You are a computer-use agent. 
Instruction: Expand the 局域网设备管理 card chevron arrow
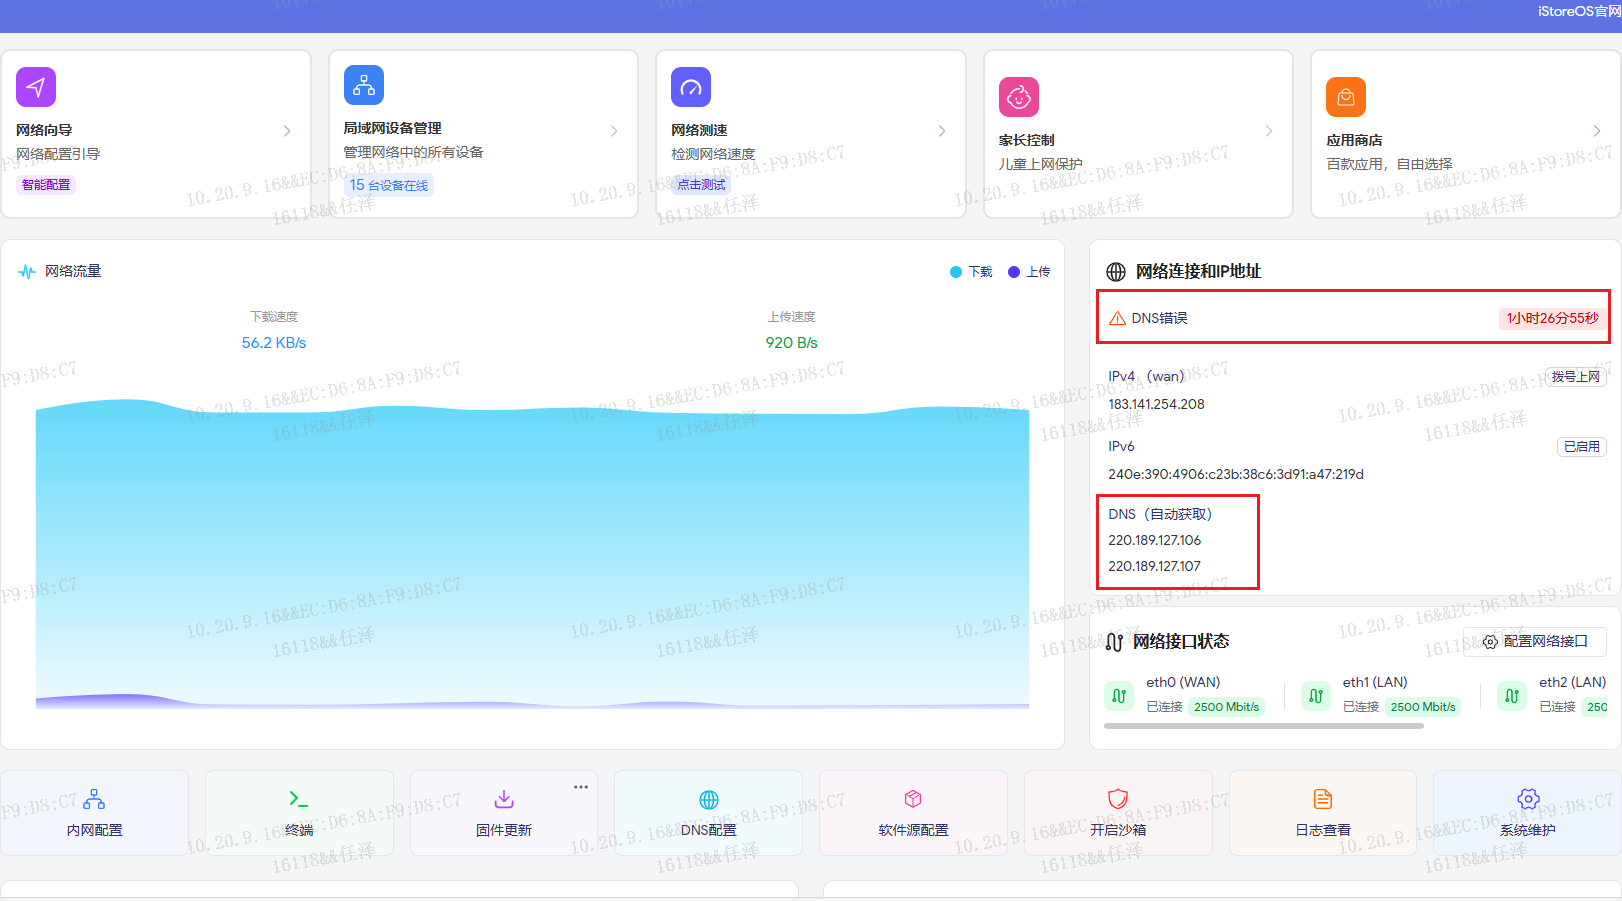tap(614, 131)
